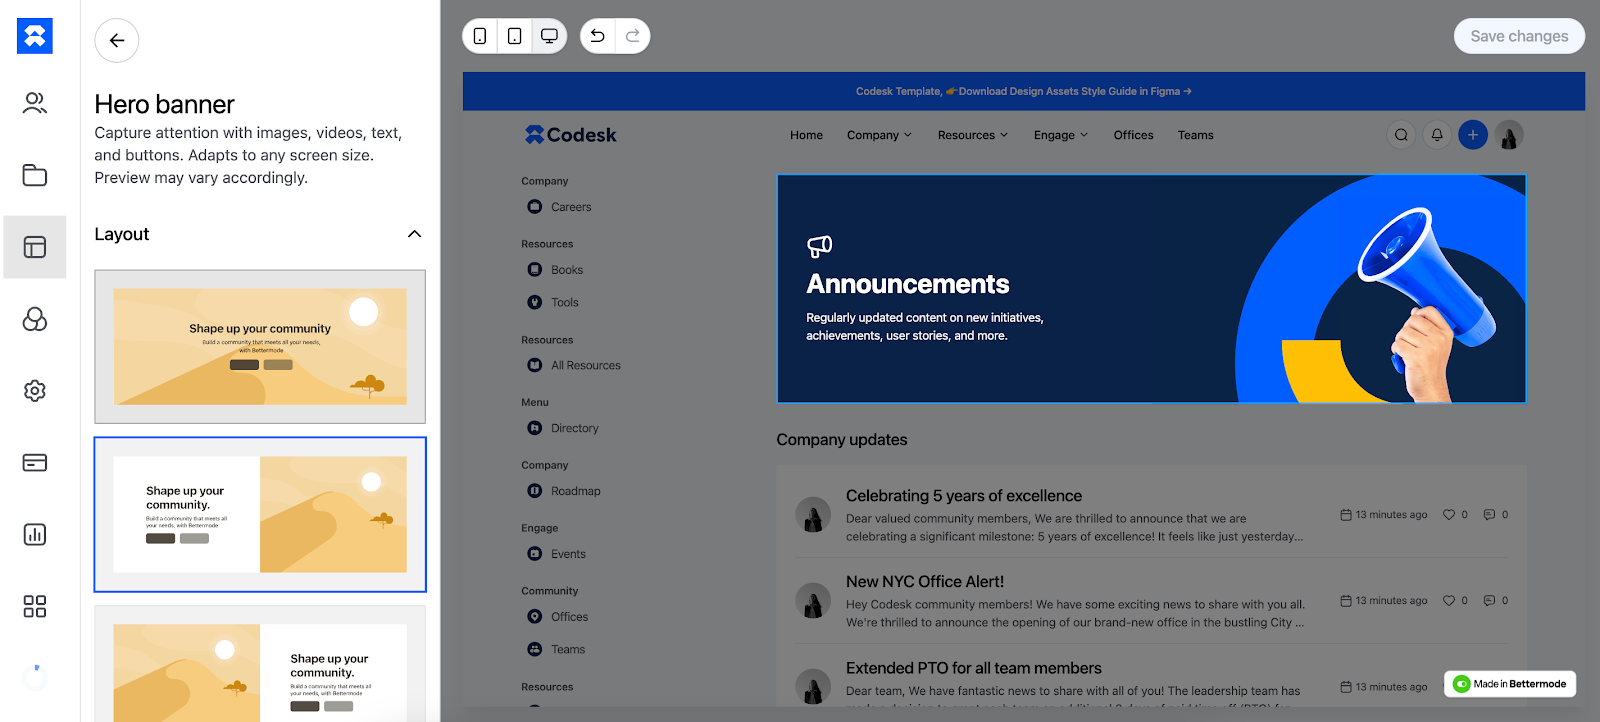
Task: Select the centered text hero layout
Action: (x=260, y=347)
